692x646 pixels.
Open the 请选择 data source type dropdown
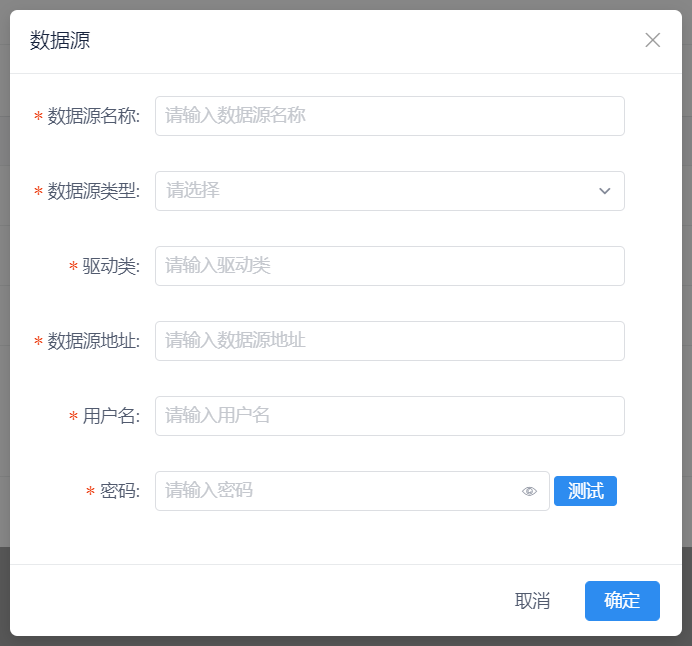(390, 191)
